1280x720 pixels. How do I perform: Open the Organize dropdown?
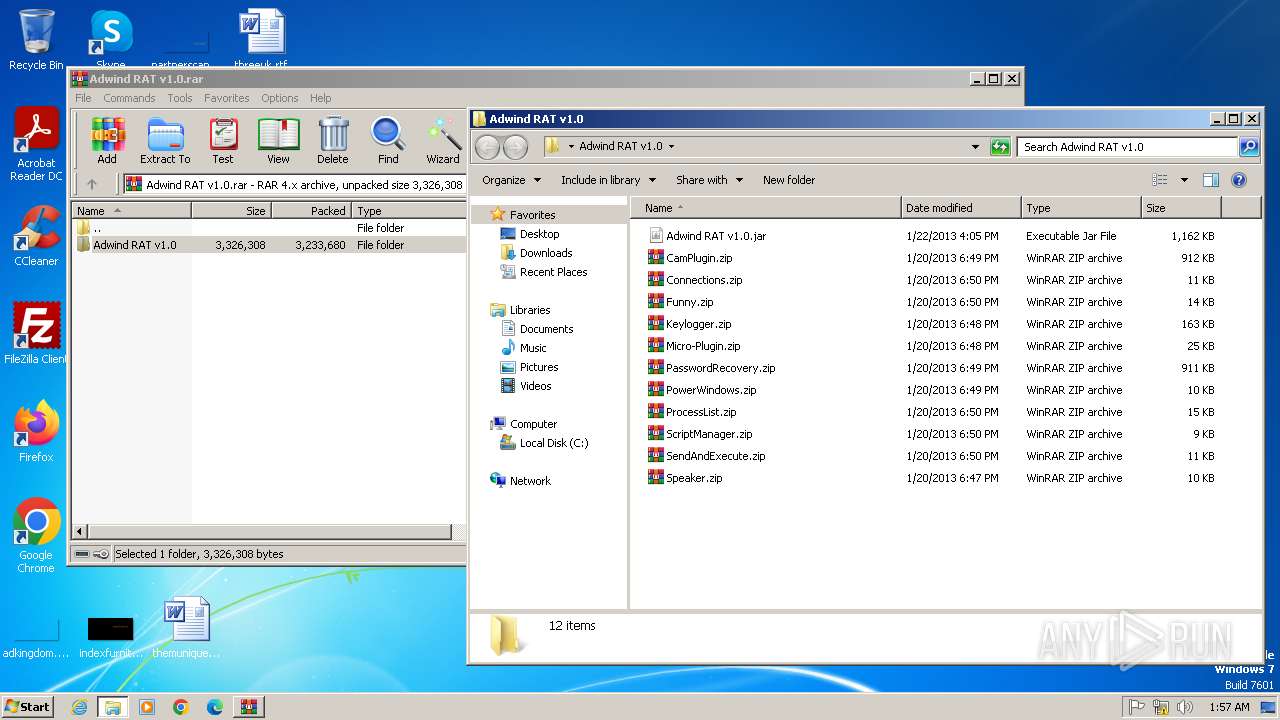point(511,180)
